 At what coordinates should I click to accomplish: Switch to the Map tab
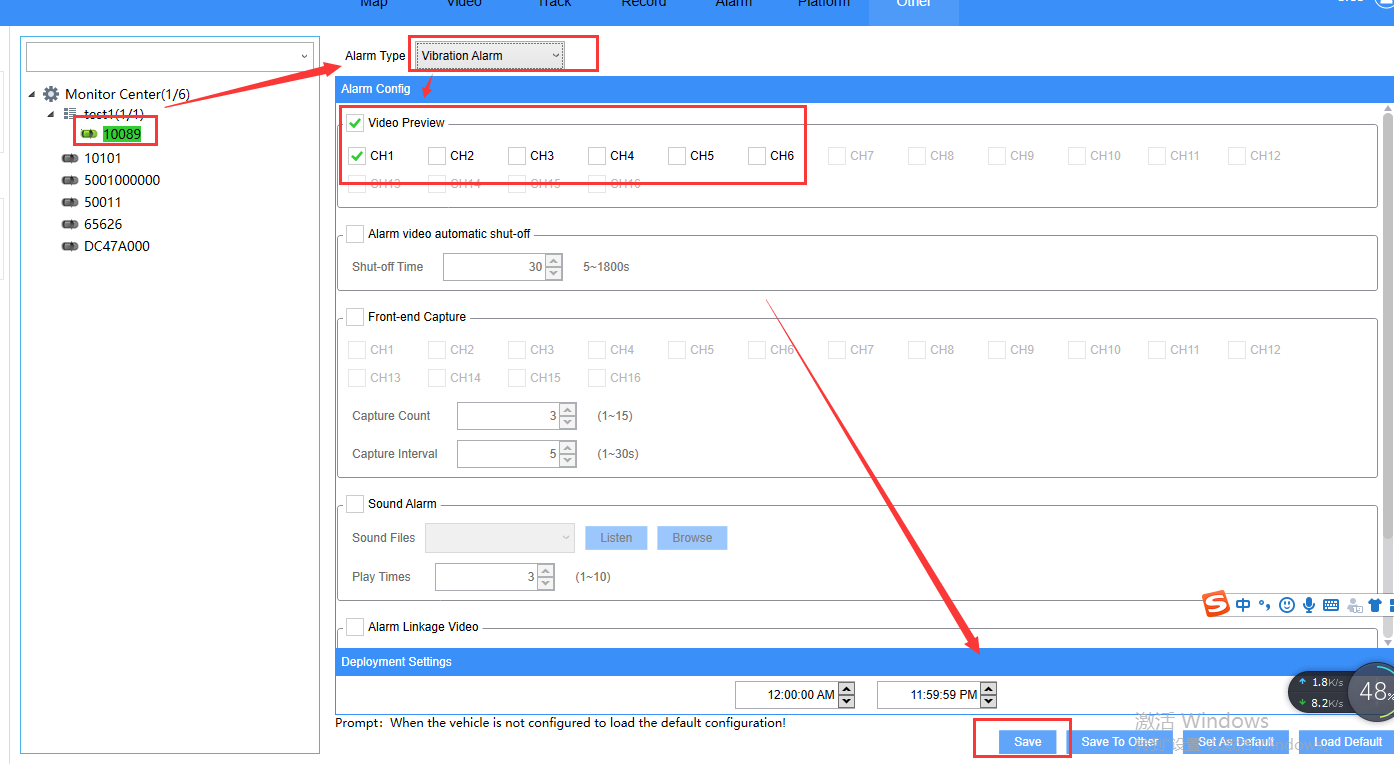point(374,5)
